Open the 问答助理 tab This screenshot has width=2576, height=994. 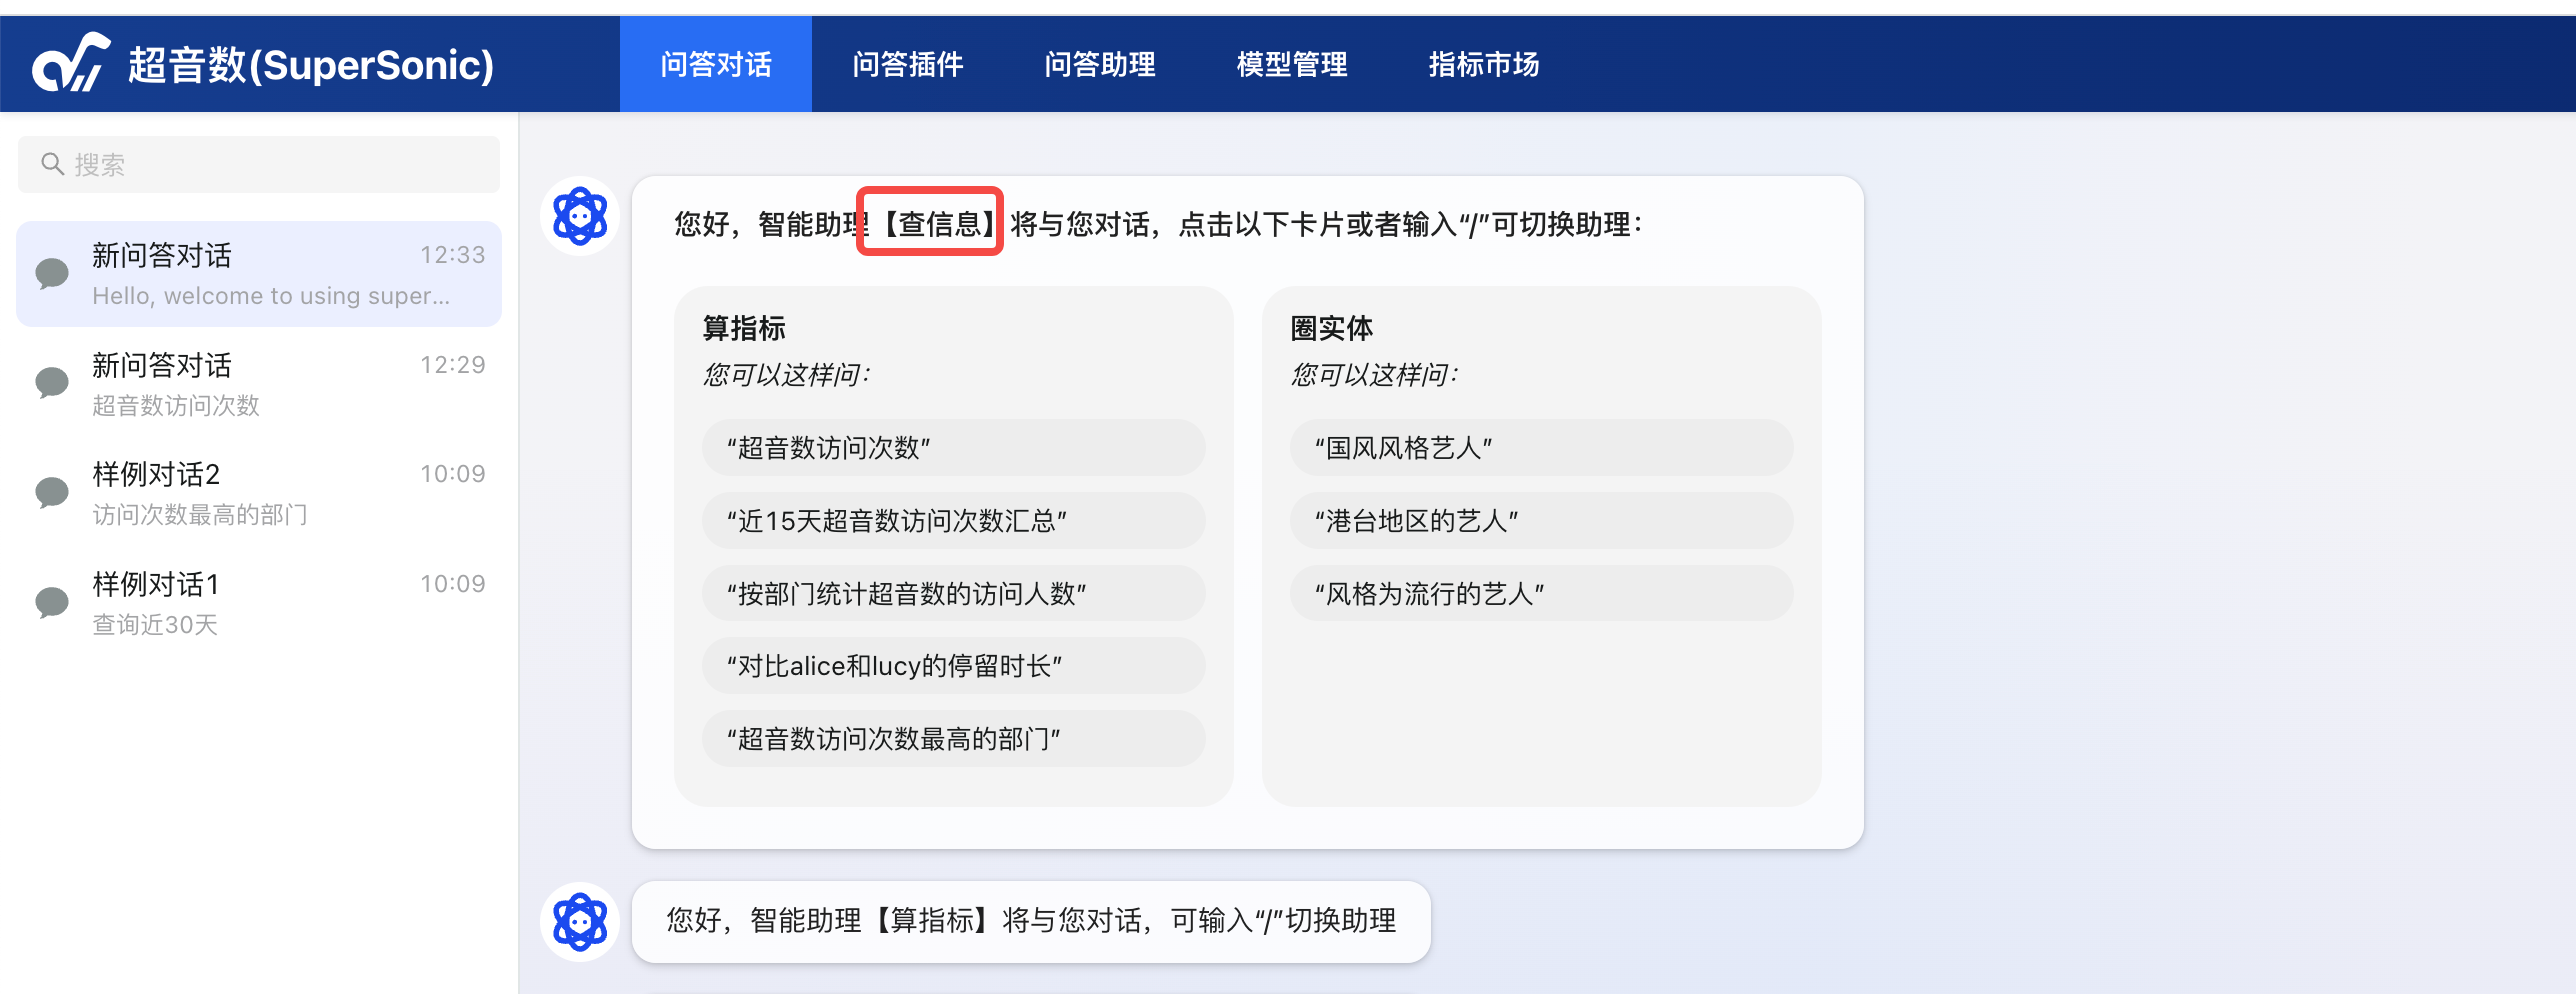(1100, 63)
